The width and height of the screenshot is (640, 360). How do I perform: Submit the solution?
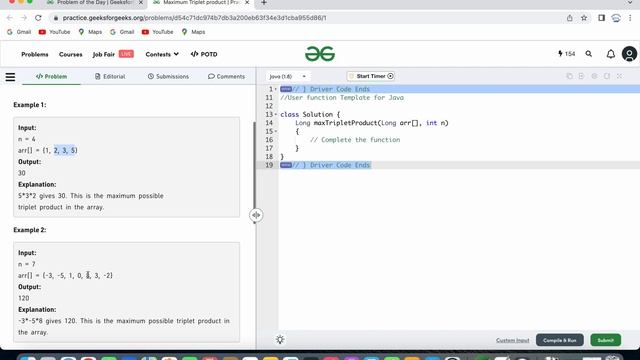click(606, 340)
